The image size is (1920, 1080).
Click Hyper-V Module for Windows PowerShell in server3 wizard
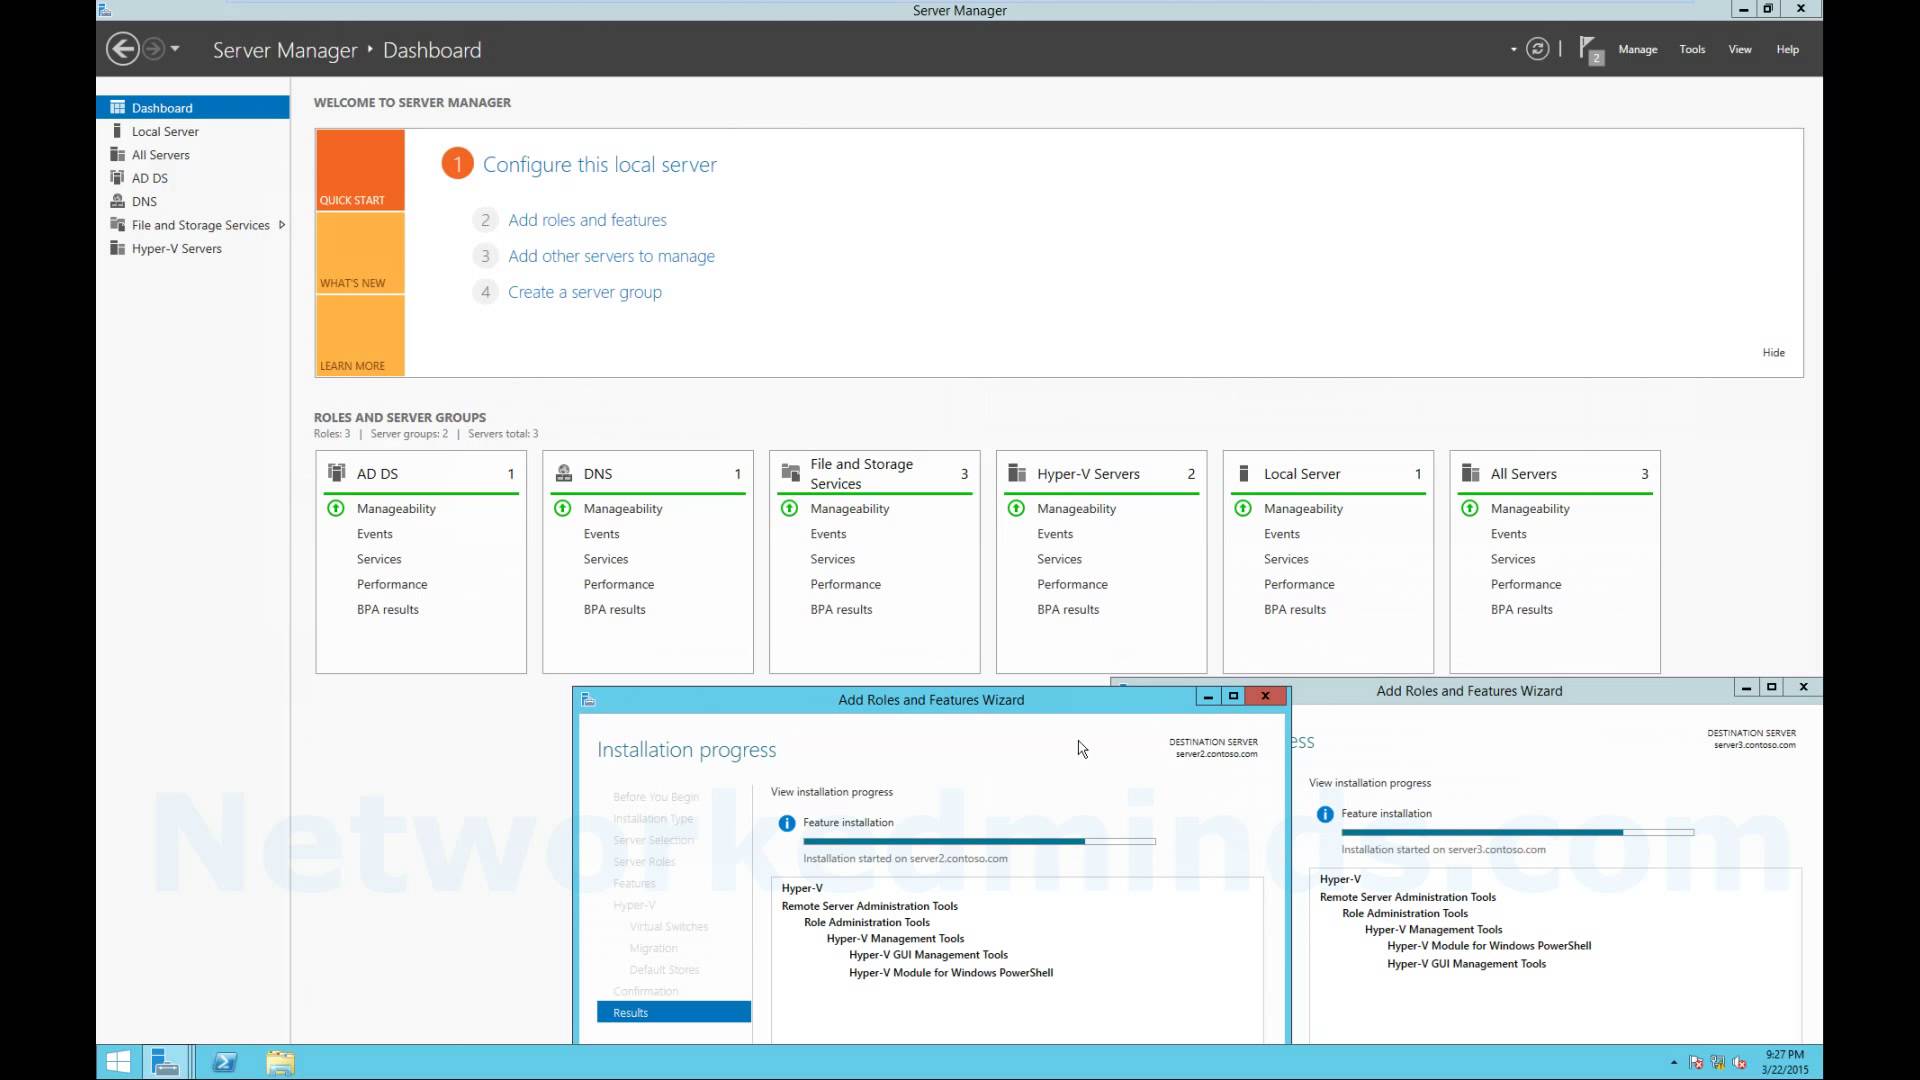(x=1489, y=946)
